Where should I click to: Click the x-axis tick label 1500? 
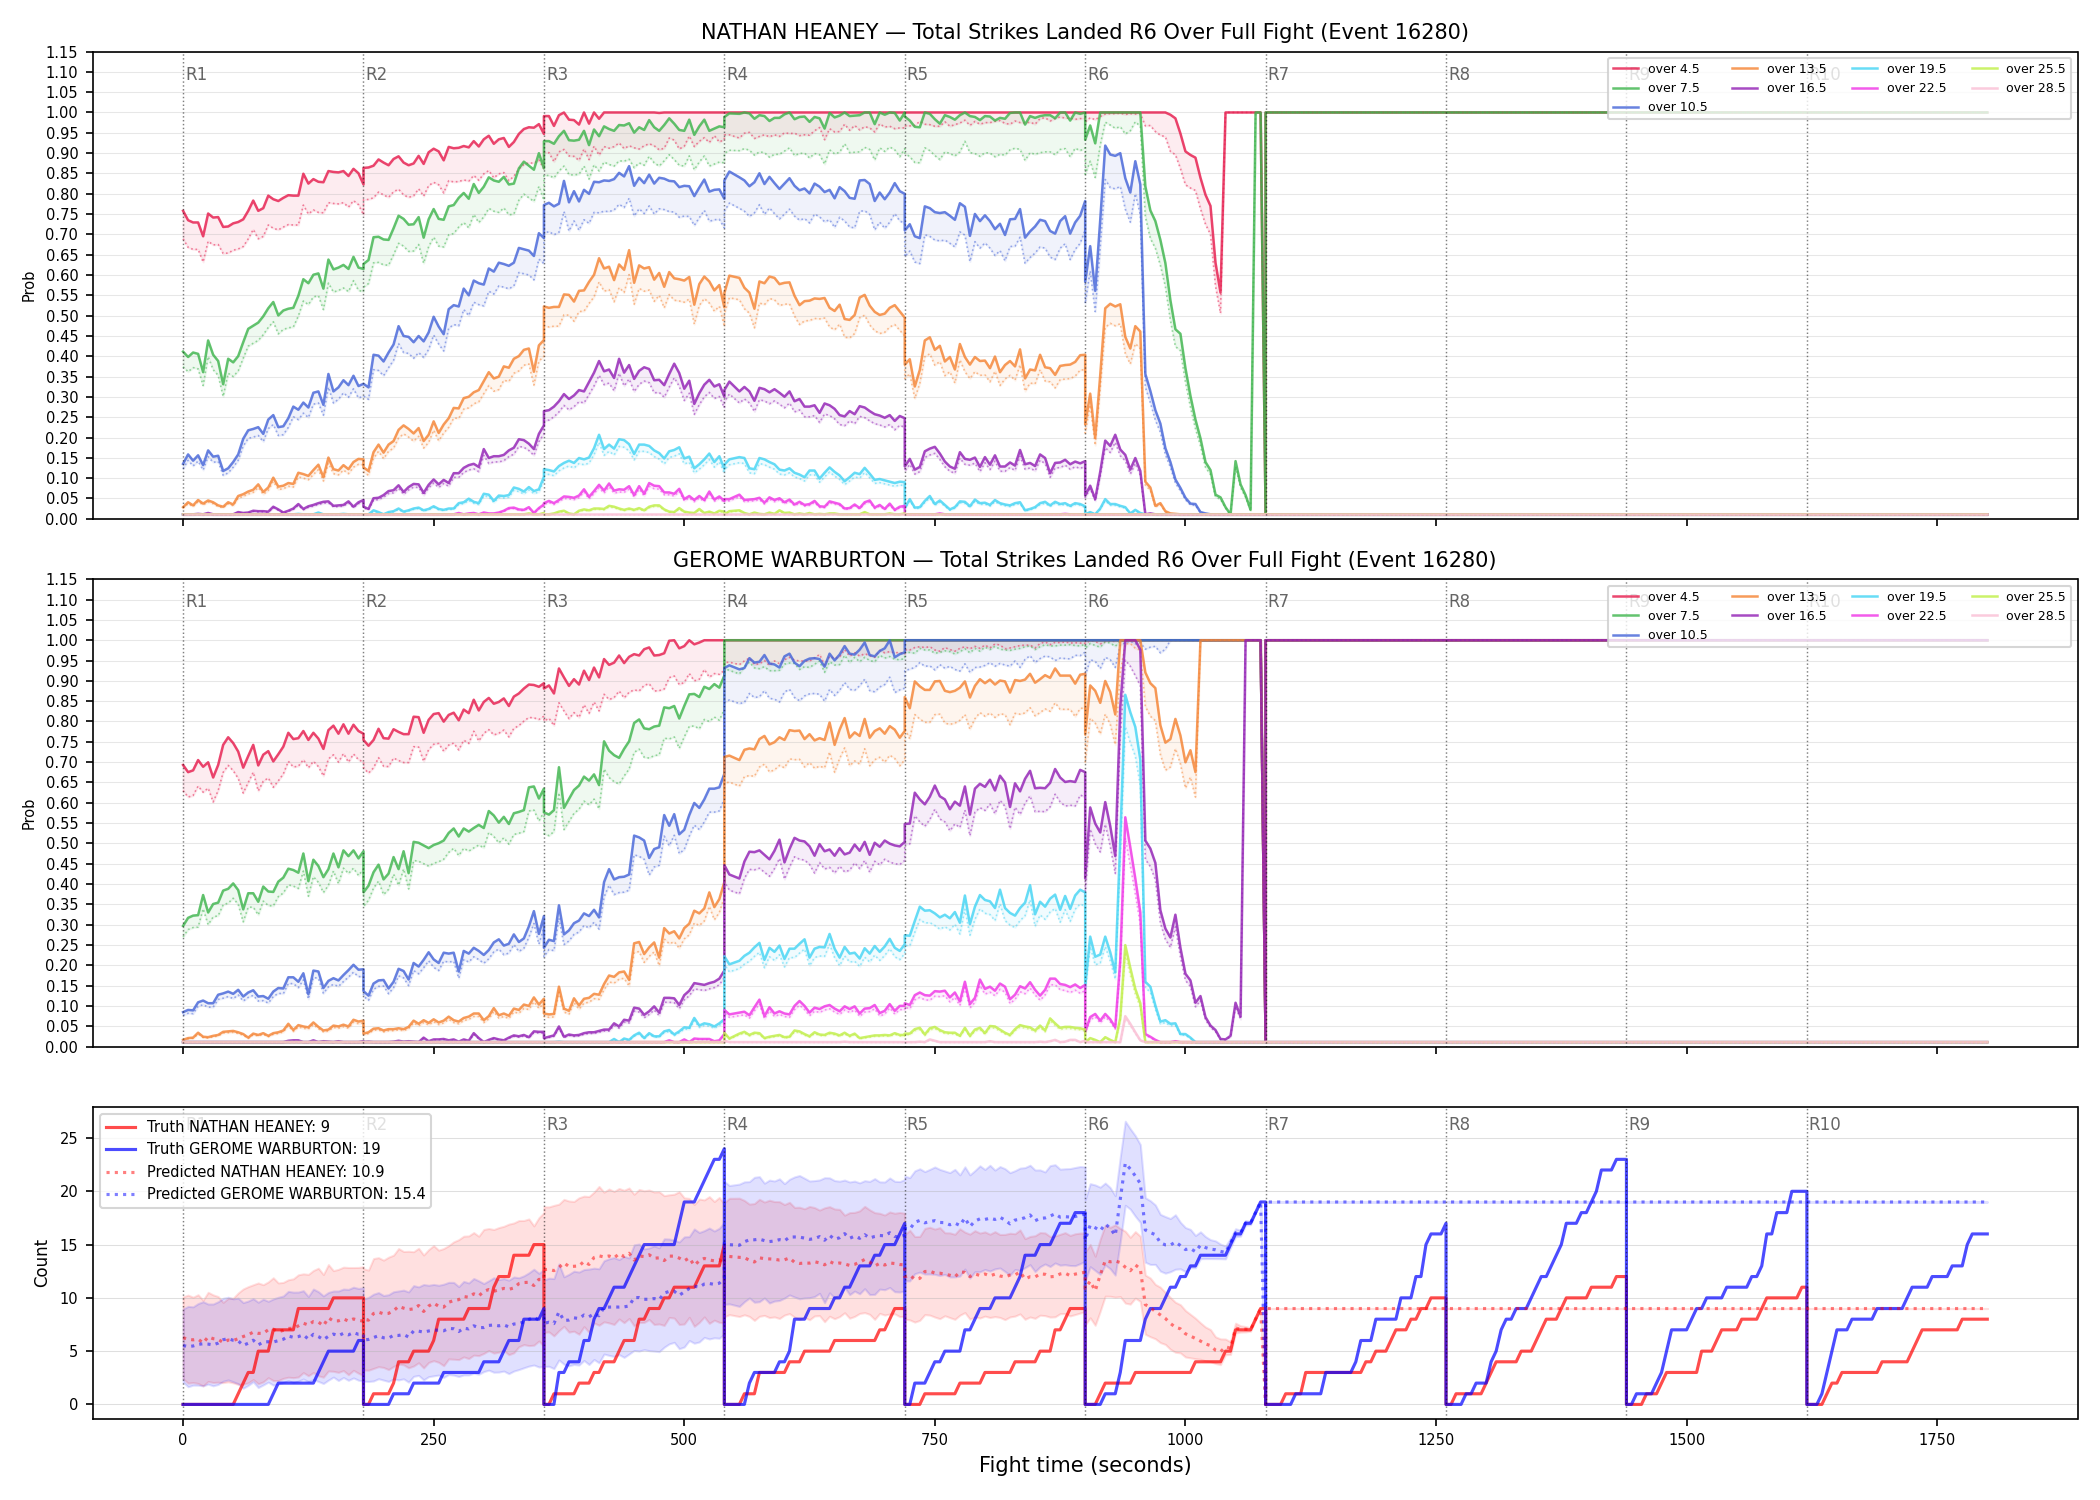click(1687, 1440)
